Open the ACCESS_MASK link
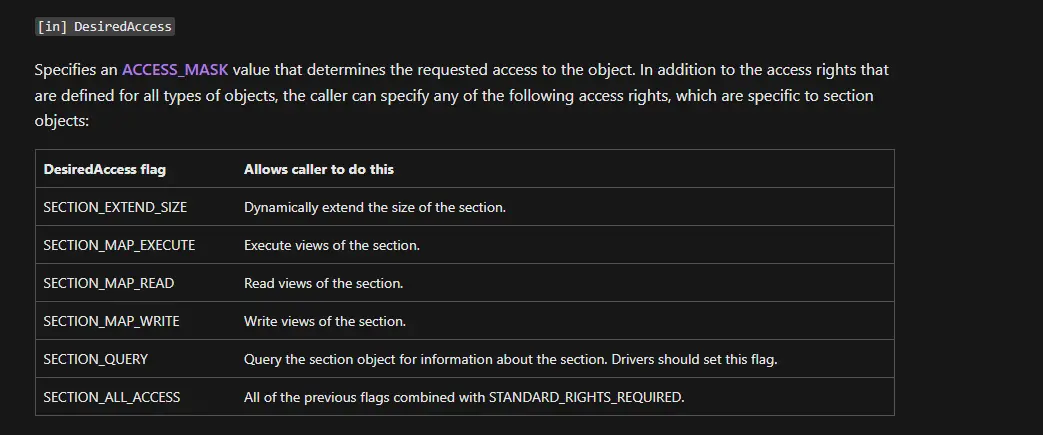This screenshot has height=435, width=1043. 175,70
